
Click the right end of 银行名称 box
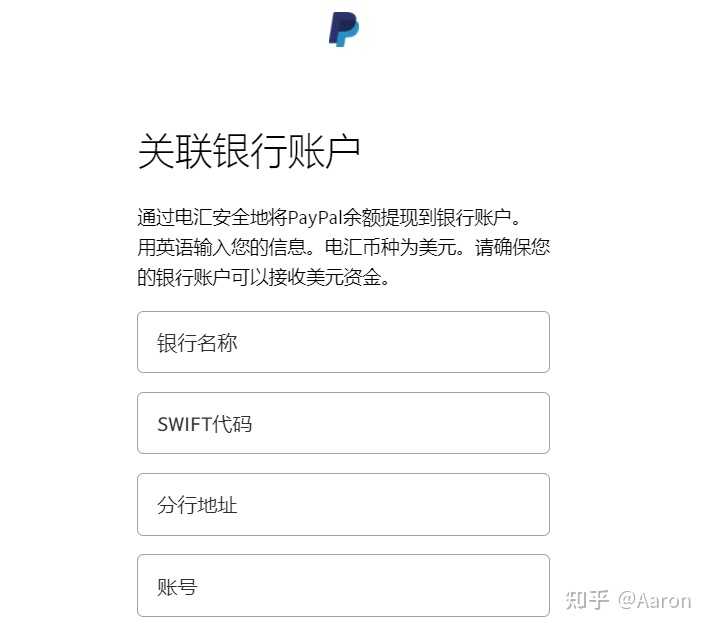click(530, 342)
